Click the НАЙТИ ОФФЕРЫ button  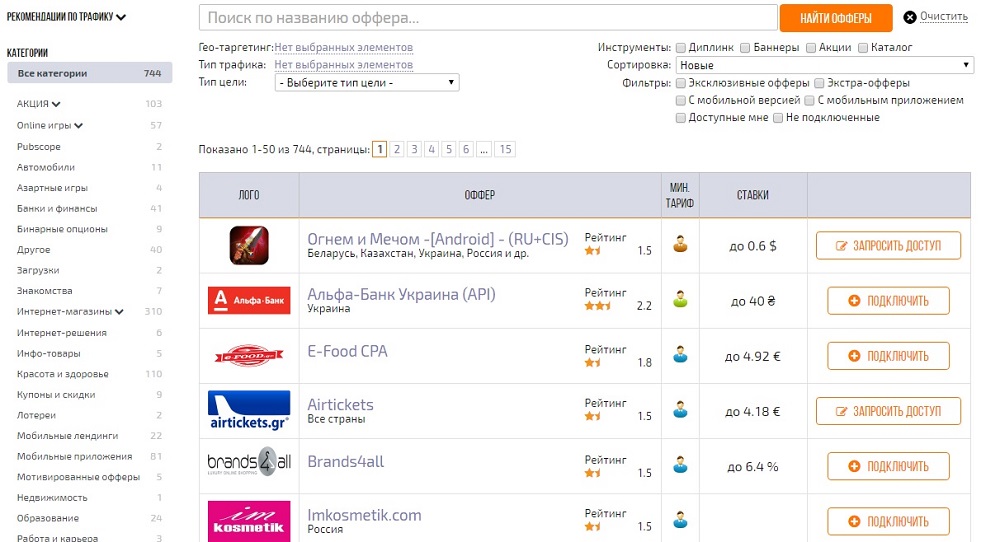[836, 18]
